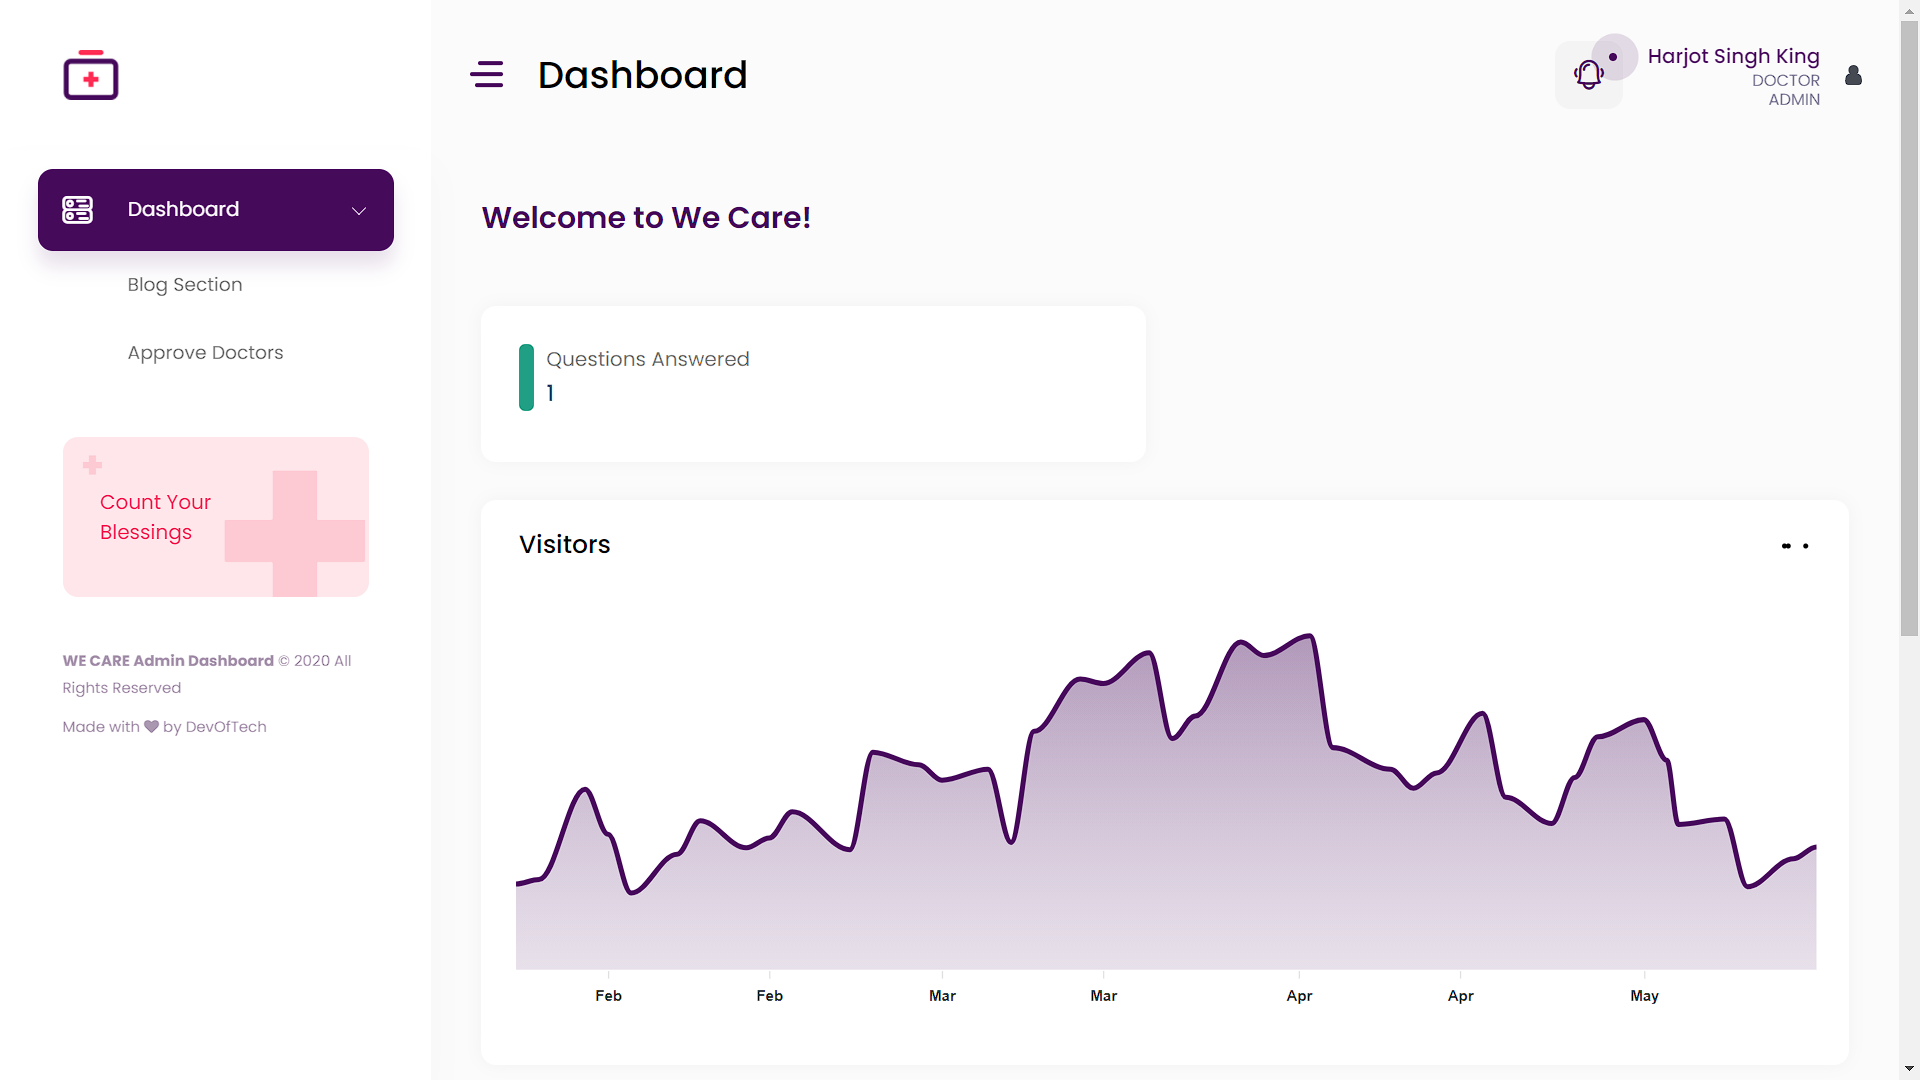The width and height of the screenshot is (1920, 1080).
Task: Click the Dashboard sidebar menu icon
Action: 77,209
